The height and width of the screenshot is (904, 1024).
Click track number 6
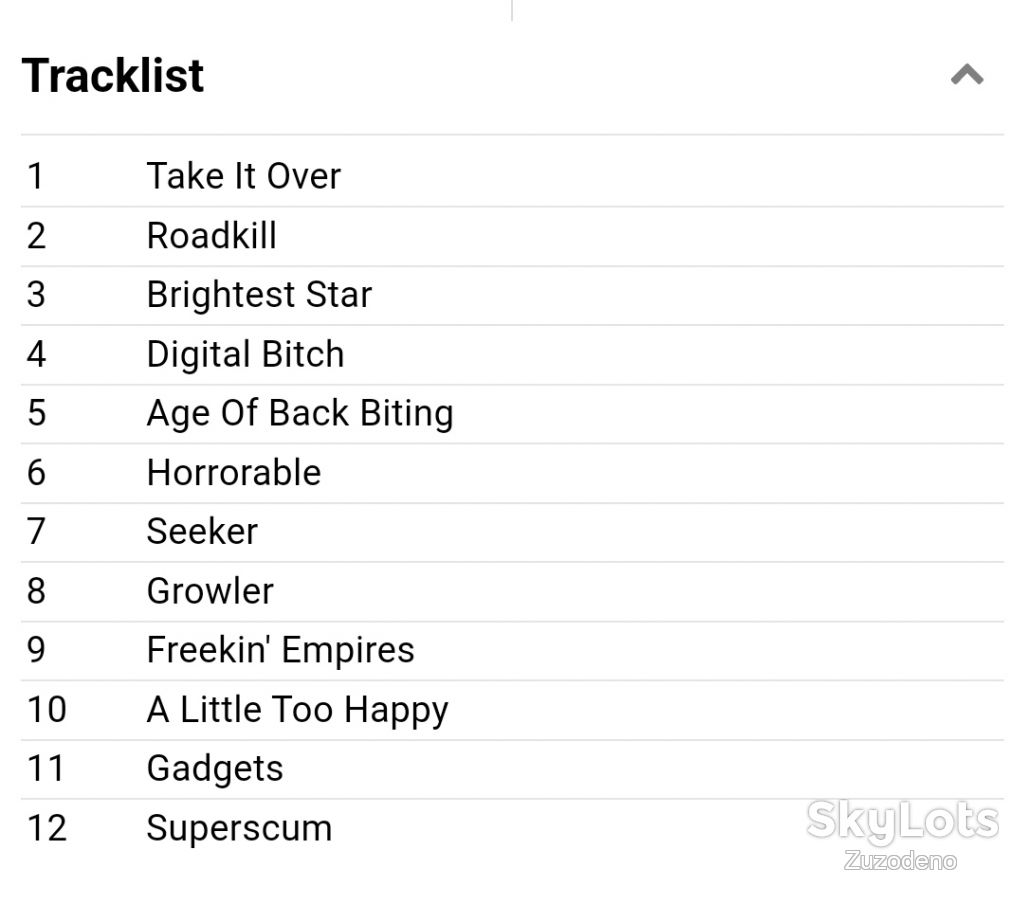pyautogui.click(x=37, y=472)
